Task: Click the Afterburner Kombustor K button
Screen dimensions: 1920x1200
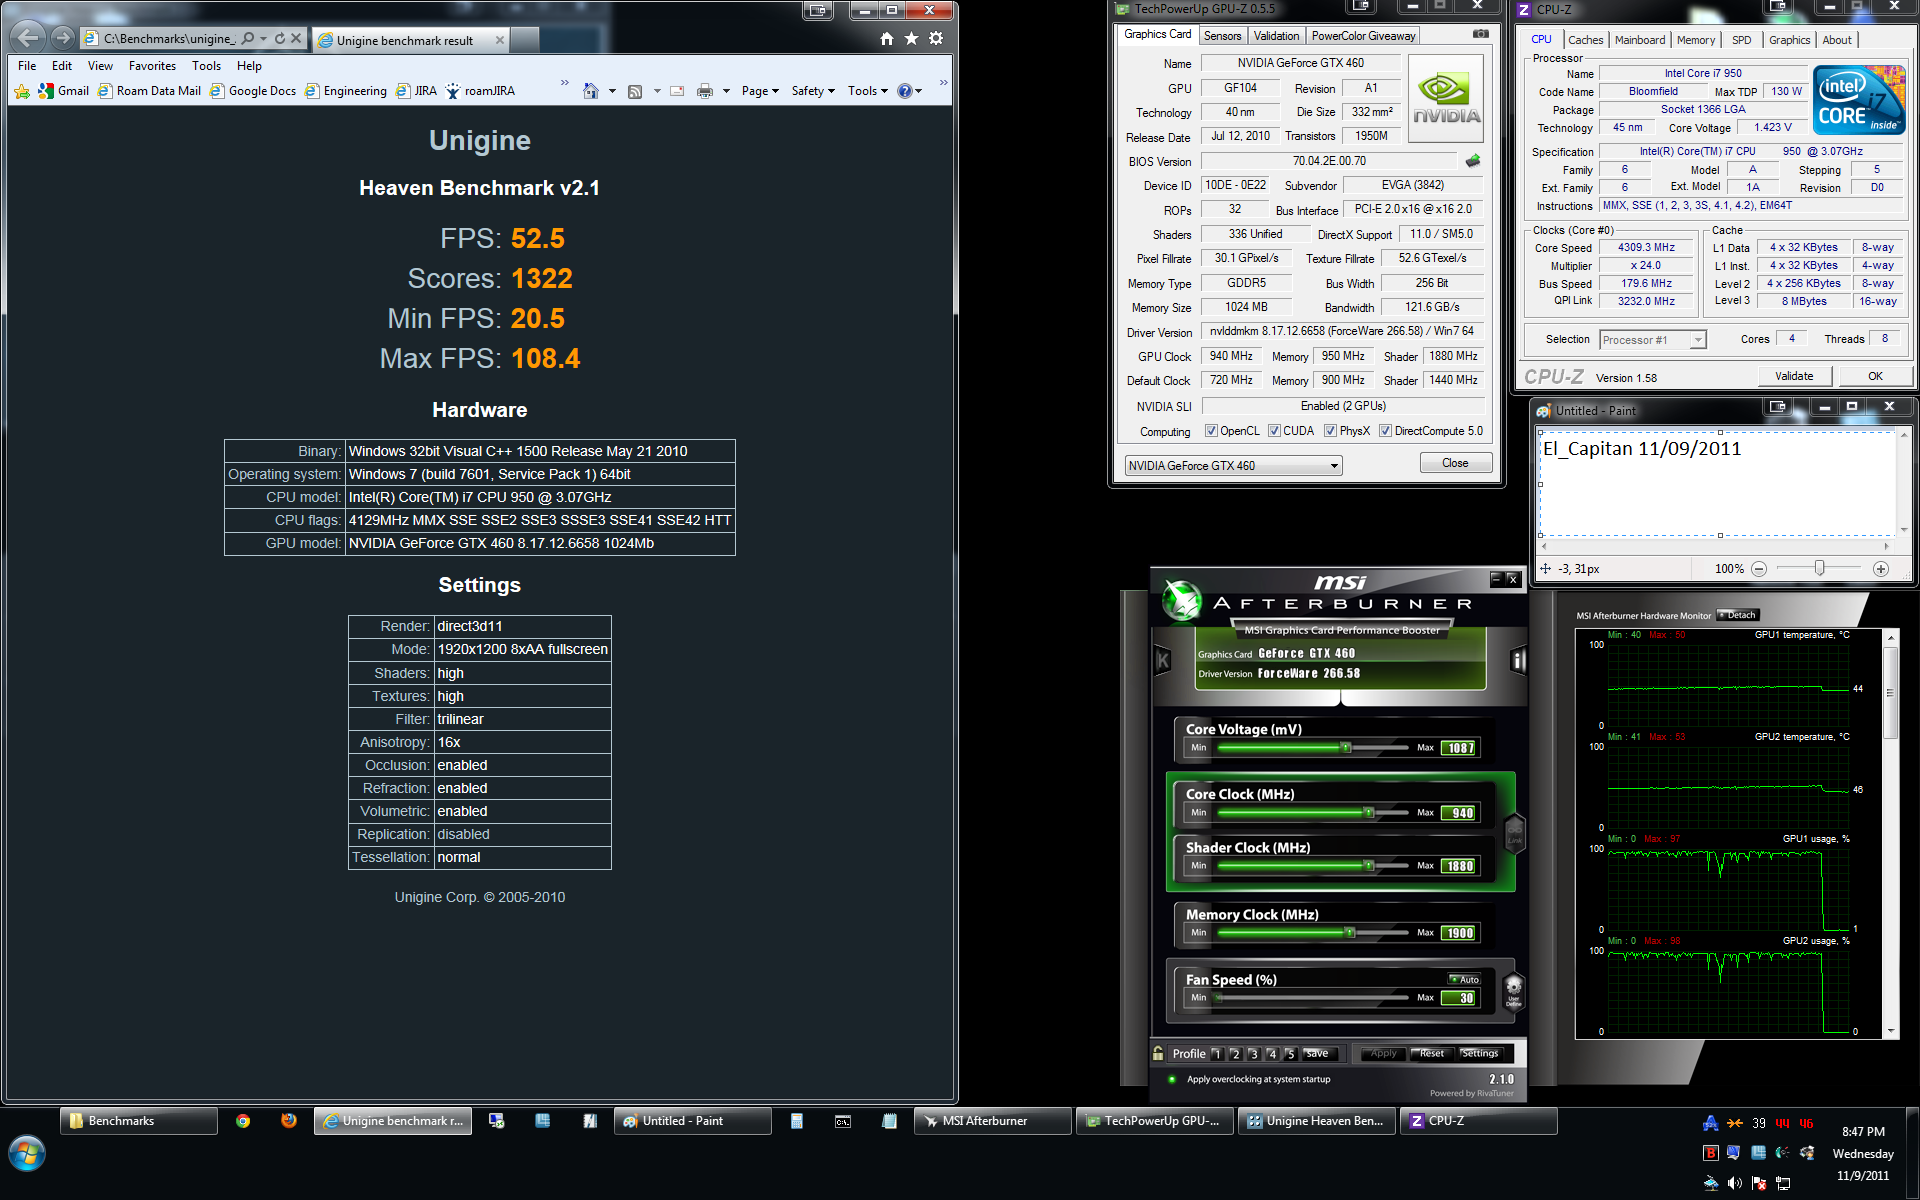Action: point(1162,660)
